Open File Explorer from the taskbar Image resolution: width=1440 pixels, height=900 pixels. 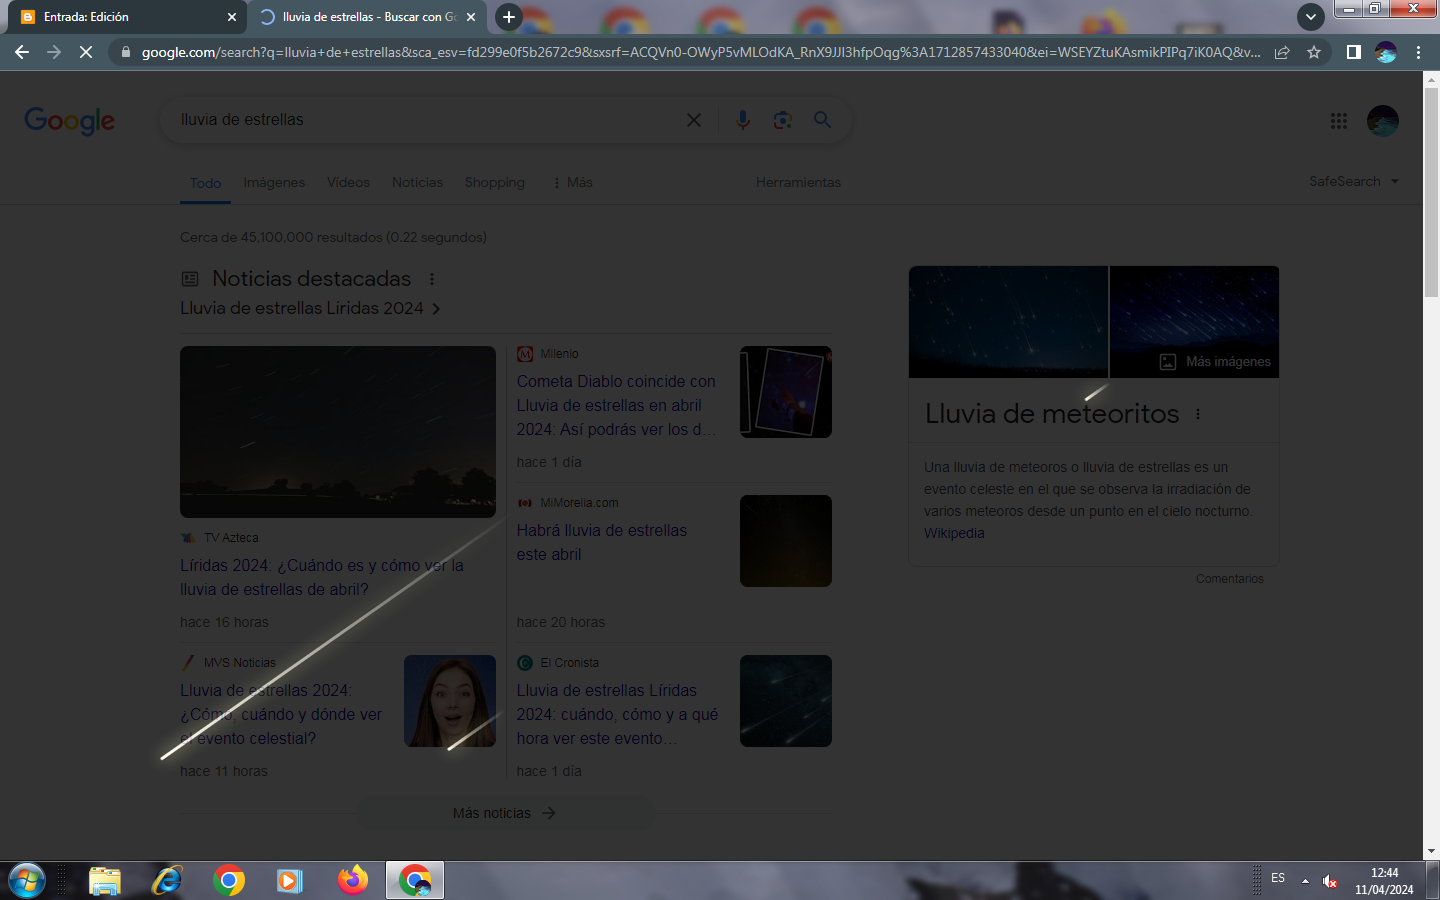pyautogui.click(x=104, y=881)
